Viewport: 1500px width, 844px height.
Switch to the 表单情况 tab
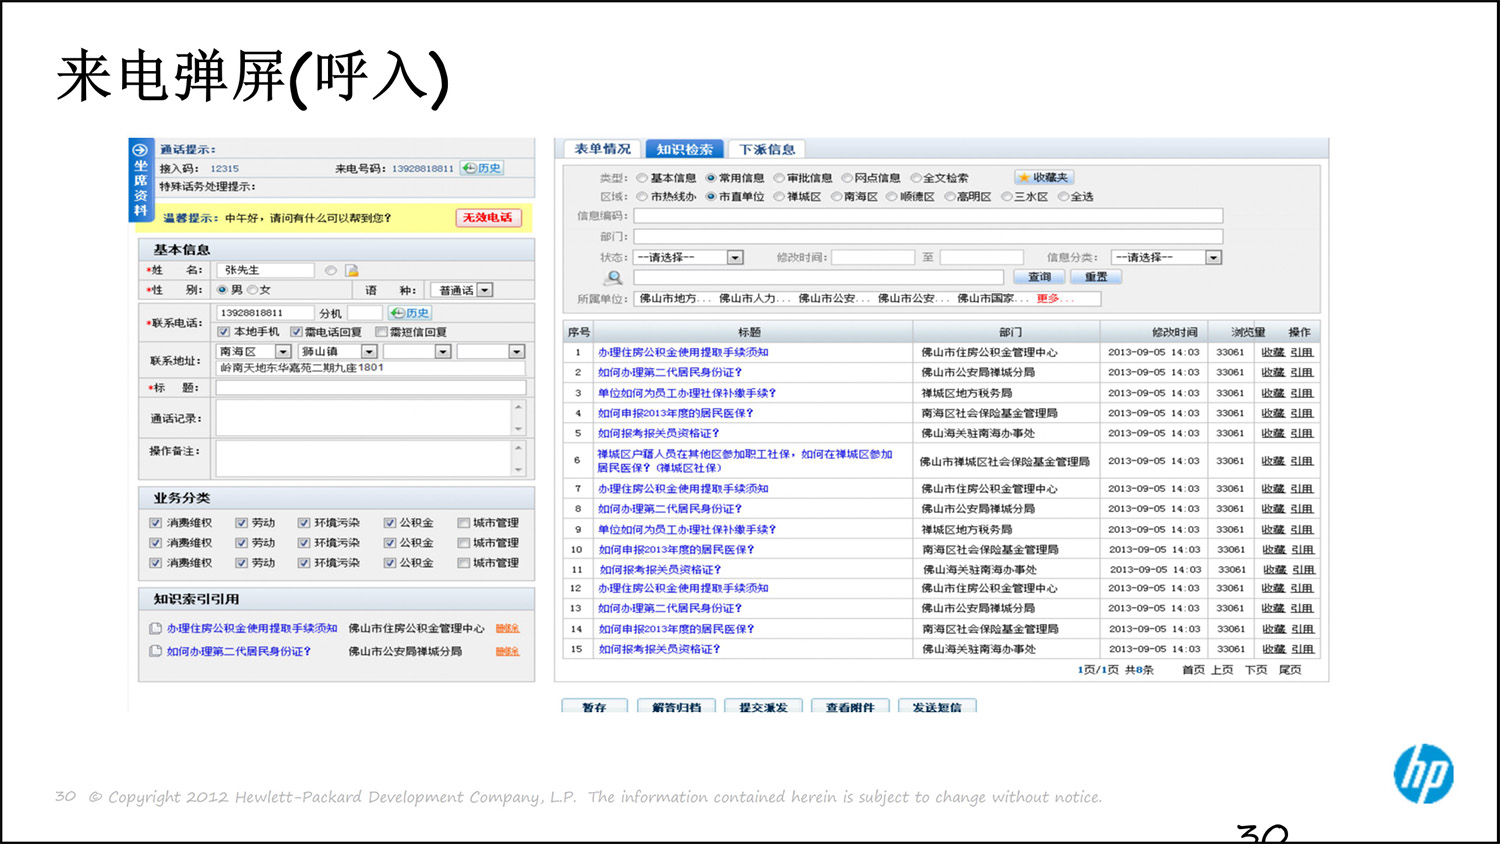click(601, 148)
